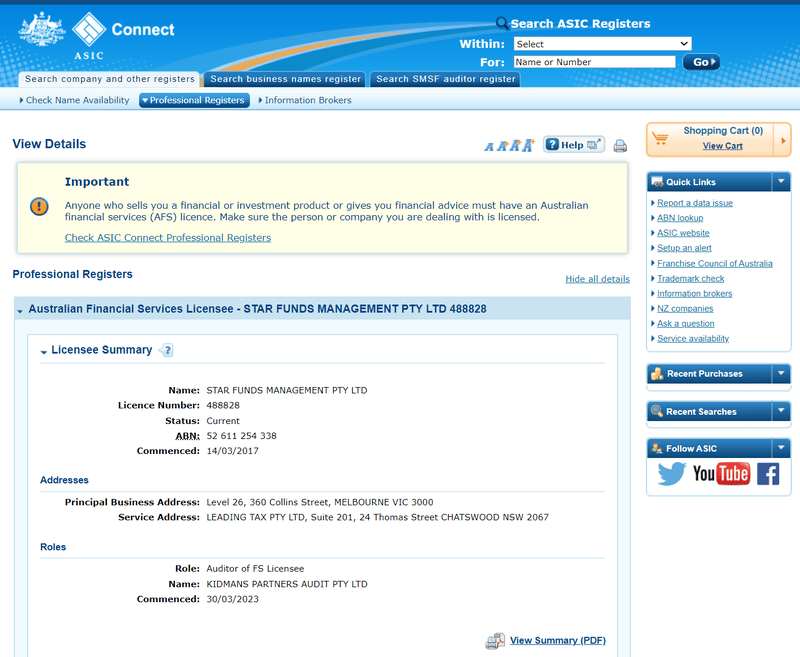800x657 pixels.
Task: Click the Recent Purchases coins icon
Action: pos(657,374)
